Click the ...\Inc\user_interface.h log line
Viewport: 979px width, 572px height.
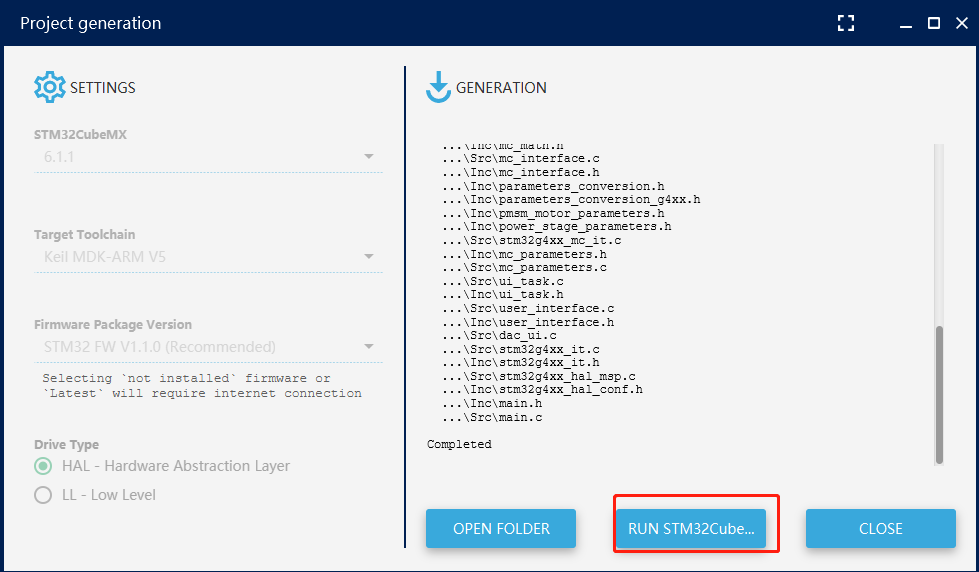[x=528, y=322]
